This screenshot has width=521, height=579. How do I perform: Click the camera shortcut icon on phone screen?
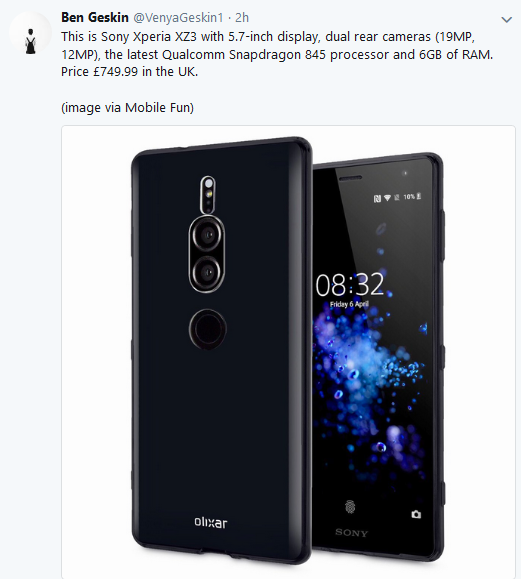tap(416, 514)
